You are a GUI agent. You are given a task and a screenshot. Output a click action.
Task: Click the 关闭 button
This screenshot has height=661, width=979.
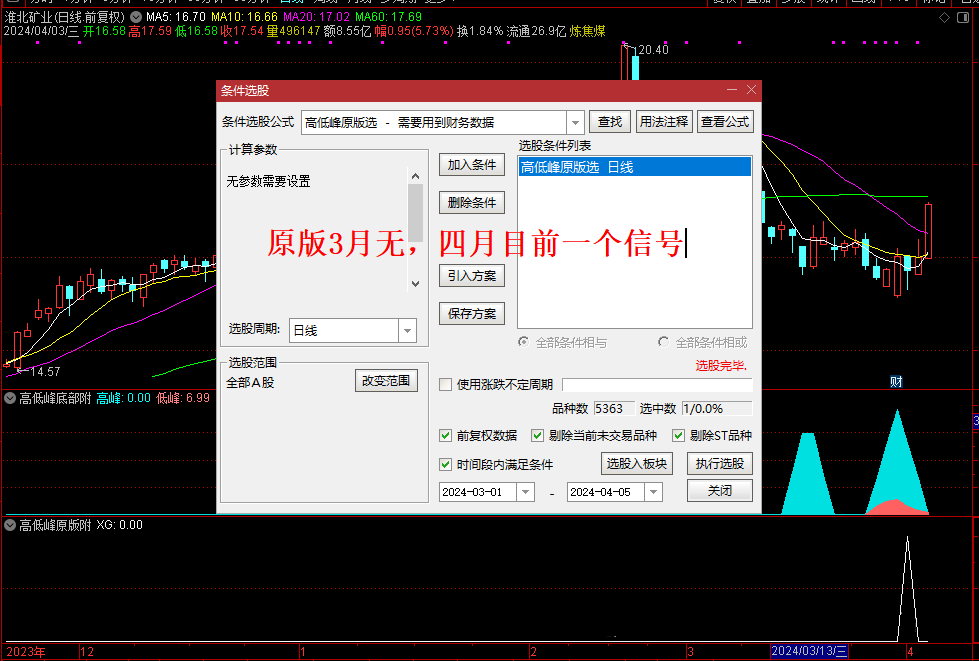click(x=720, y=491)
